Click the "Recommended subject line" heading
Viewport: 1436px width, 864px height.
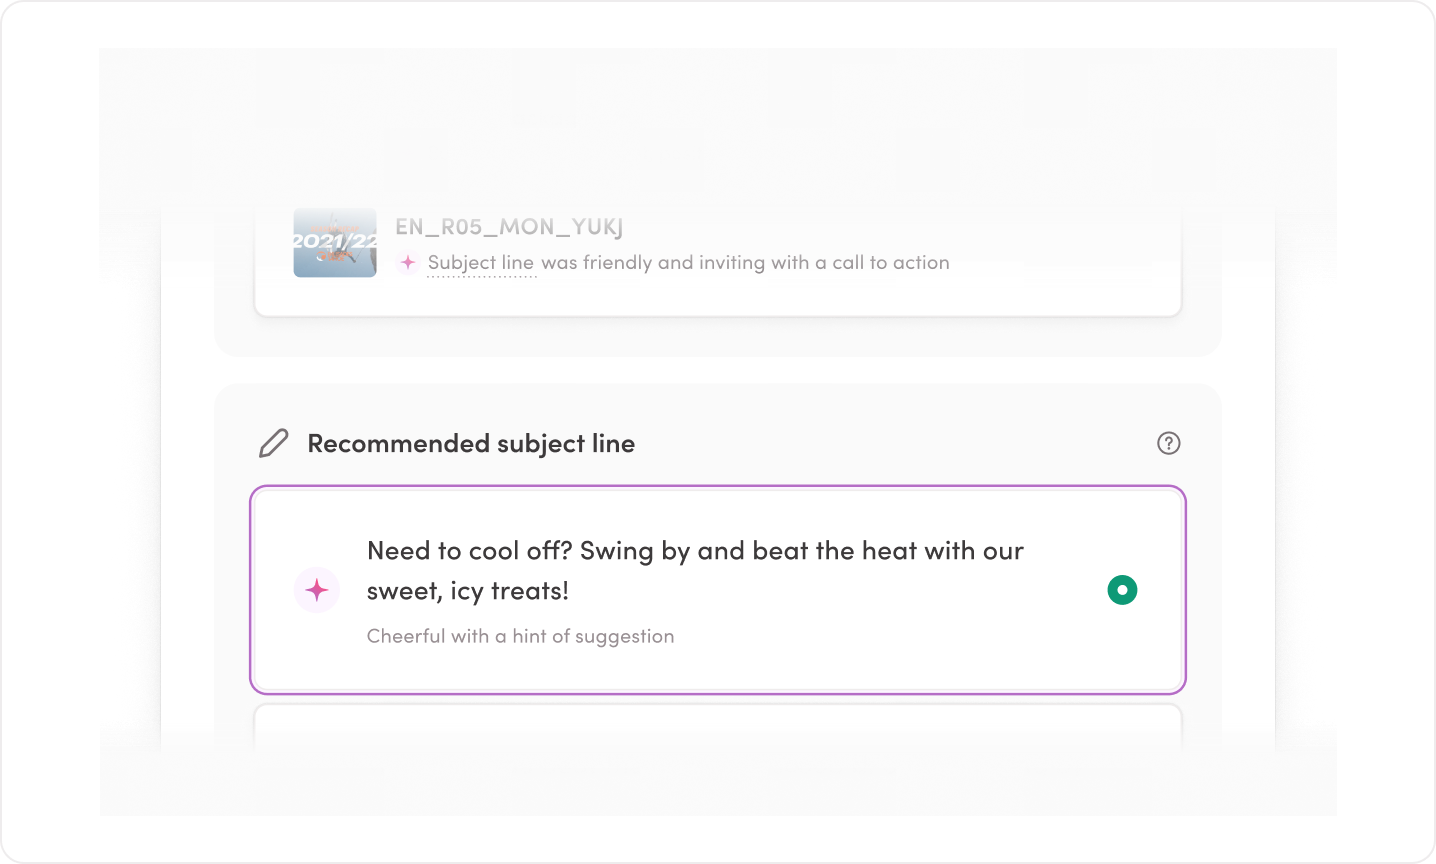click(471, 443)
